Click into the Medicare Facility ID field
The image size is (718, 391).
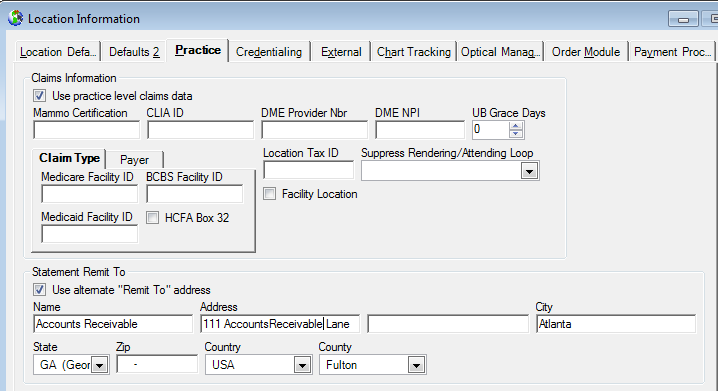coord(89,194)
